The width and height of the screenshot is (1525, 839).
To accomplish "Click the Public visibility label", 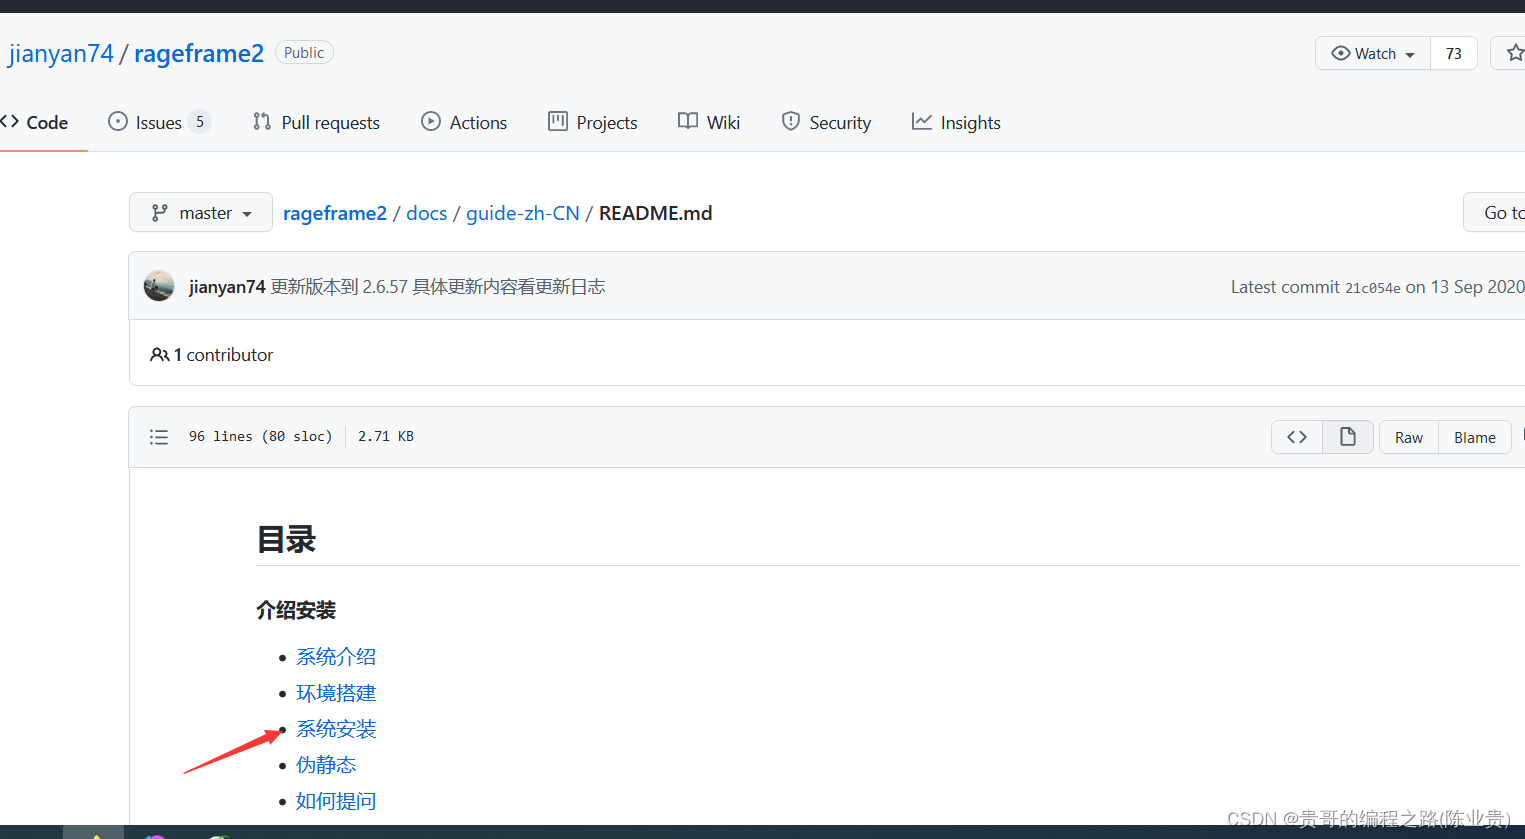I will (x=304, y=52).
